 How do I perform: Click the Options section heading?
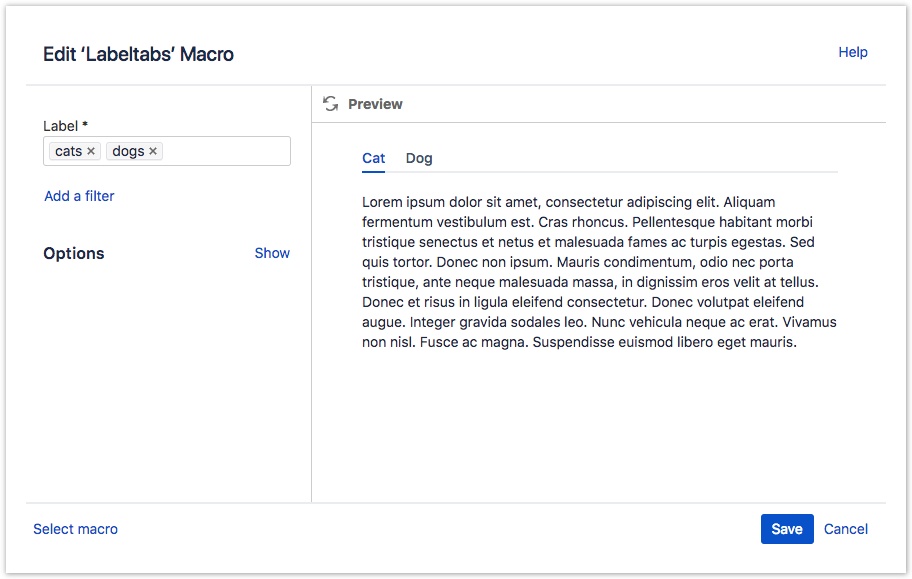(73, 253)
